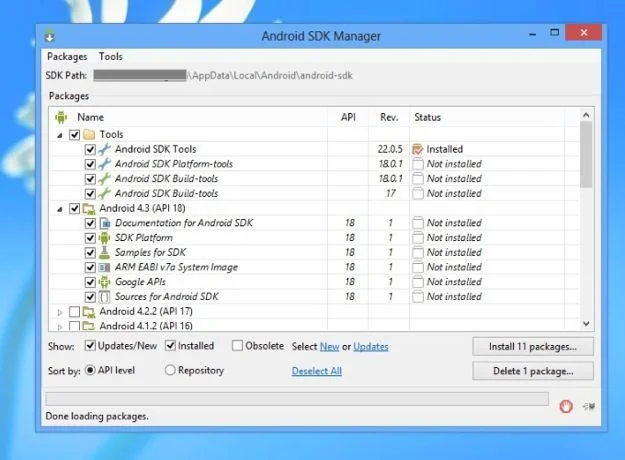The width and height of the screenshot is (625, 460).
Task: Click Install 11 packages button
Action: click(x=533, y=346)
